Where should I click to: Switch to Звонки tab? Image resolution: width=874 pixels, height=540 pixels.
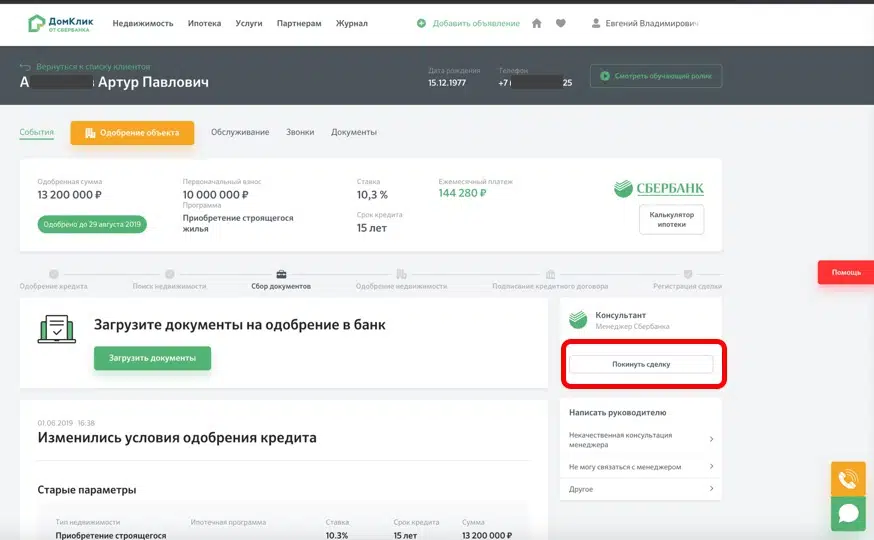point(300,132)
